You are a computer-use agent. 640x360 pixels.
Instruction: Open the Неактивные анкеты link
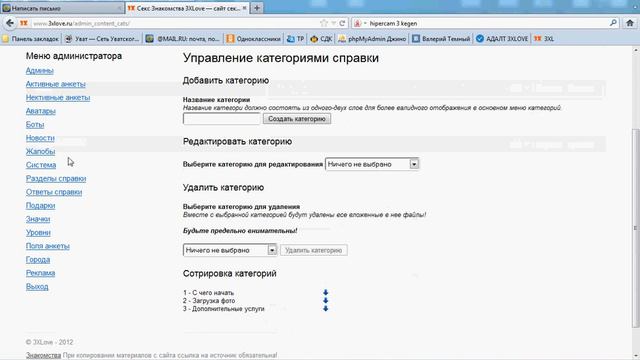[58, 98]
